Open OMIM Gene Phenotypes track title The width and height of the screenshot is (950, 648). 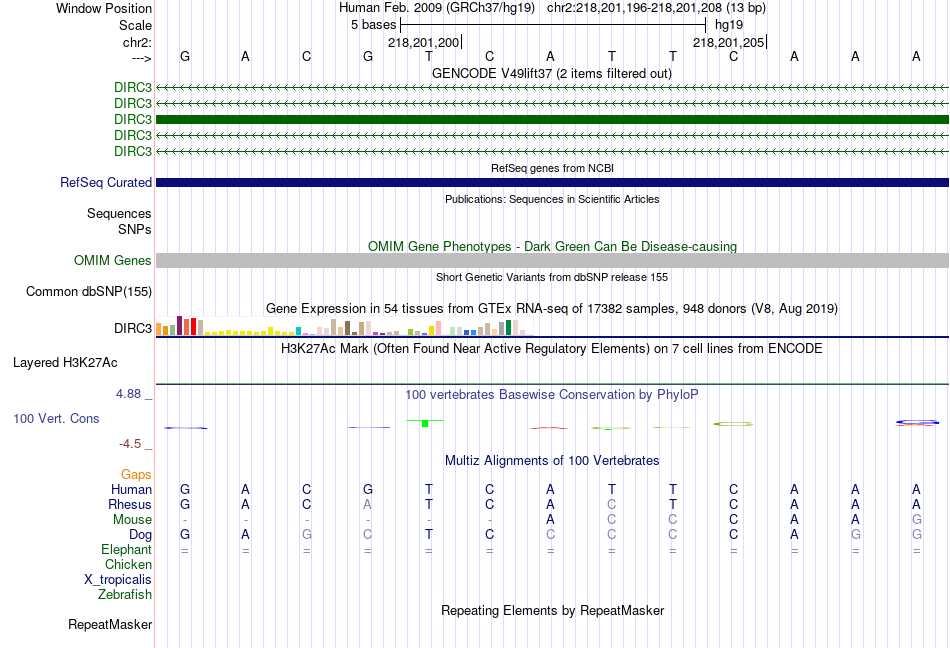552,246
